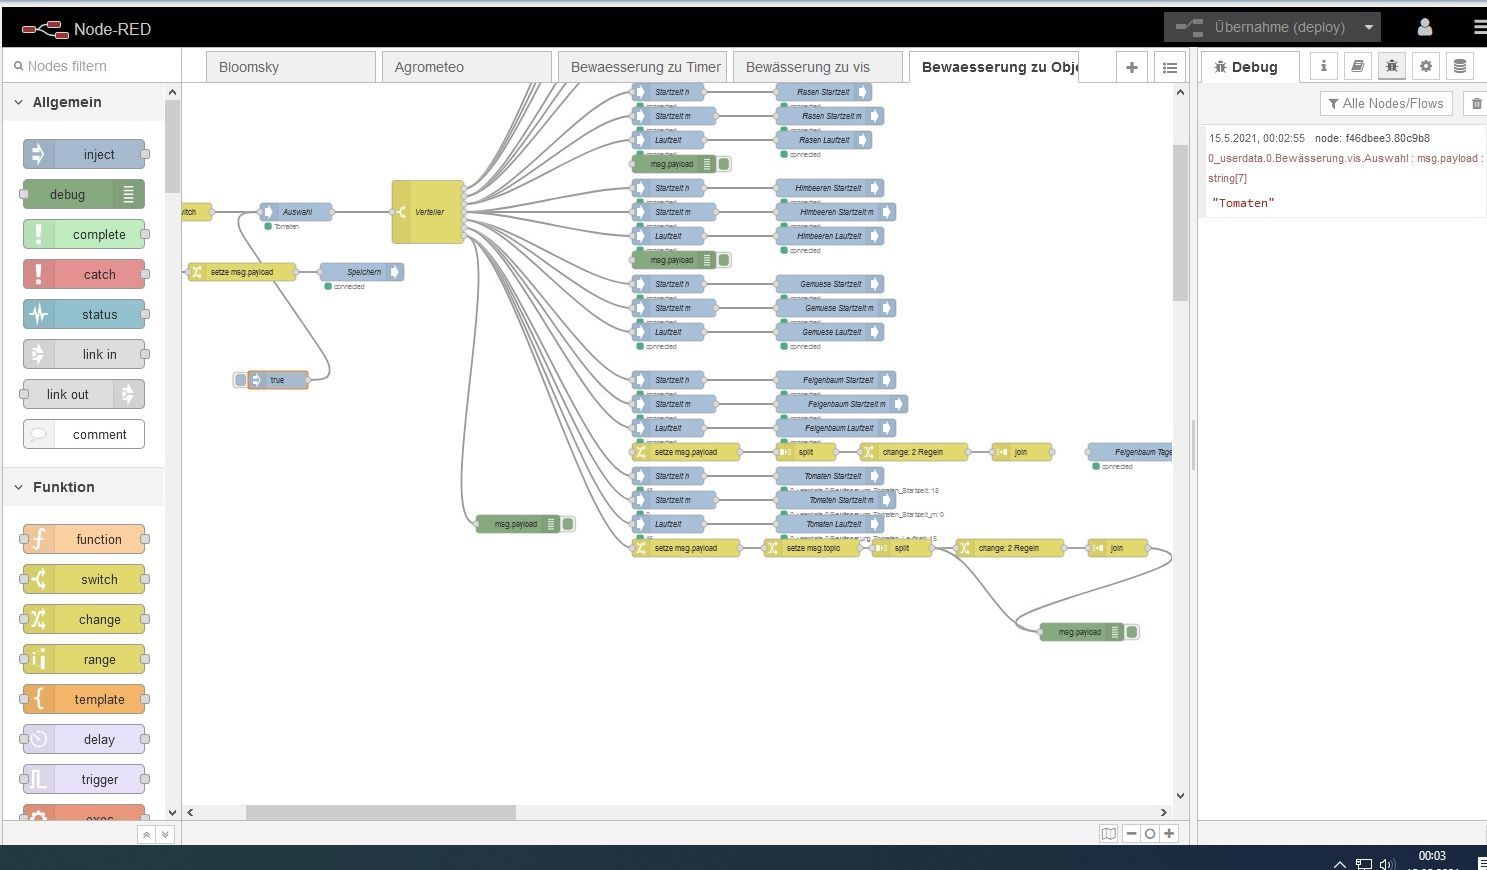Open the help book sidebar icon
This screenshot has width=1487, height=870.
(1358, 66)
